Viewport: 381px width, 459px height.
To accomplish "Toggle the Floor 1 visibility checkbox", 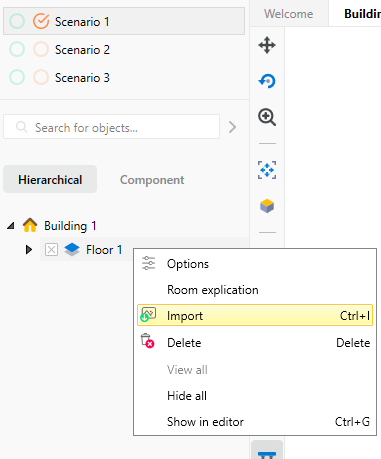I will click(51, 250).
